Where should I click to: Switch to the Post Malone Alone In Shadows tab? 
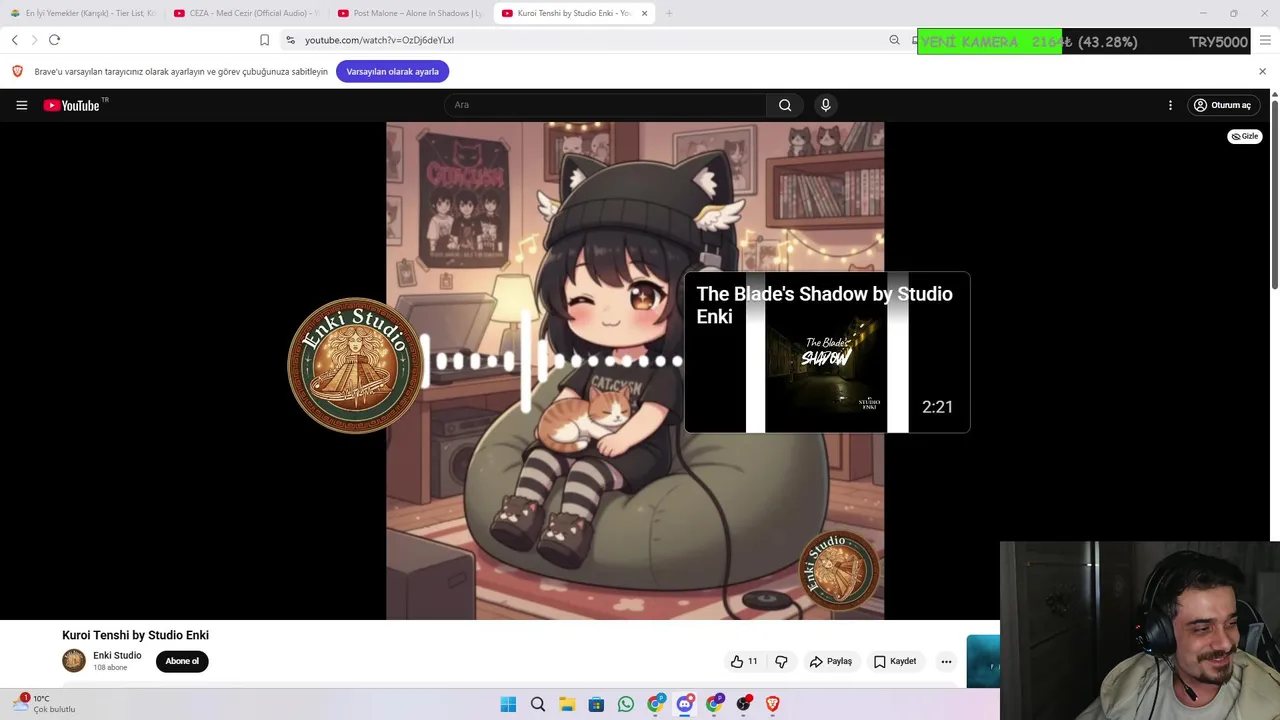411,13
